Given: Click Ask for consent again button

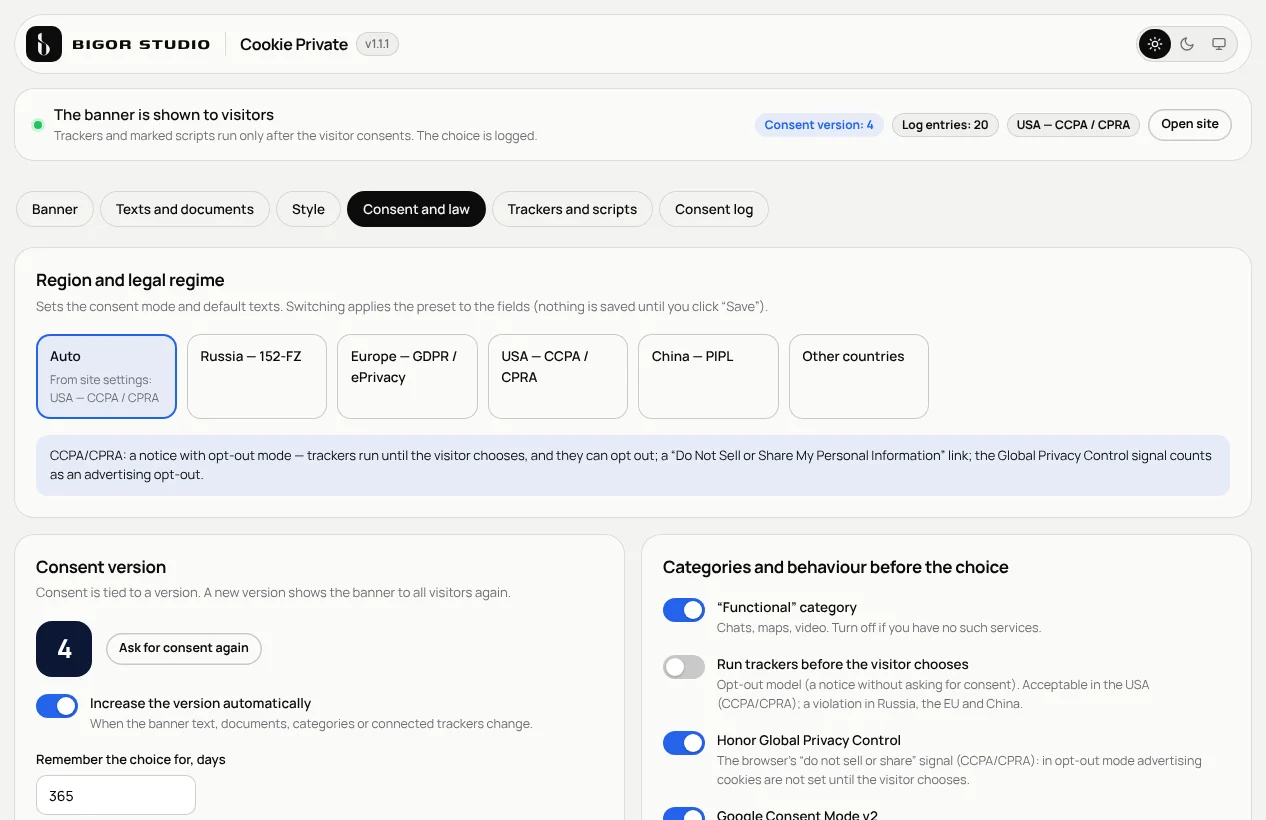Looking at the screenshot, I should click(x=184, y=648).
